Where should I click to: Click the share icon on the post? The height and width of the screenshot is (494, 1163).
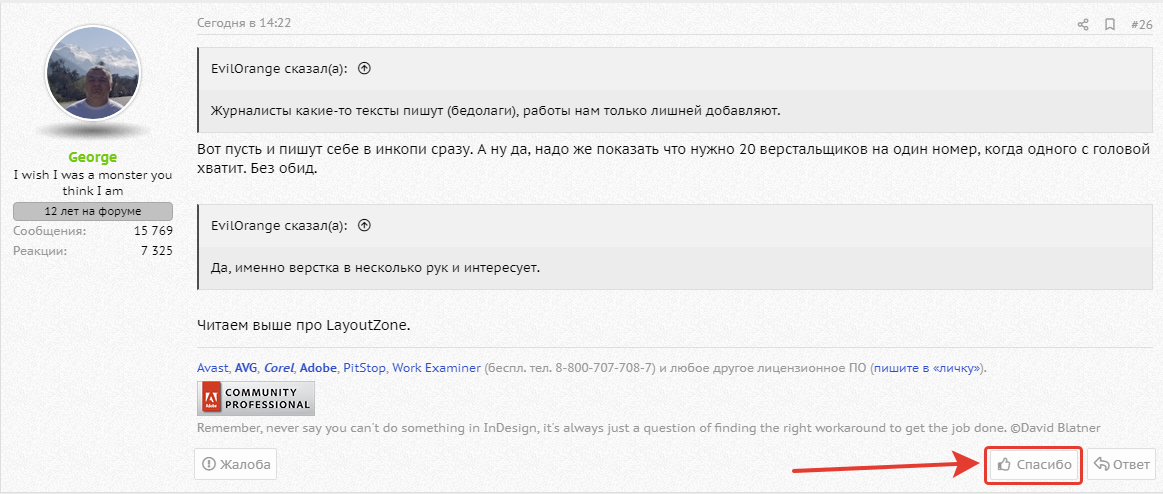pyautogui.click(x=1083, y=24)
